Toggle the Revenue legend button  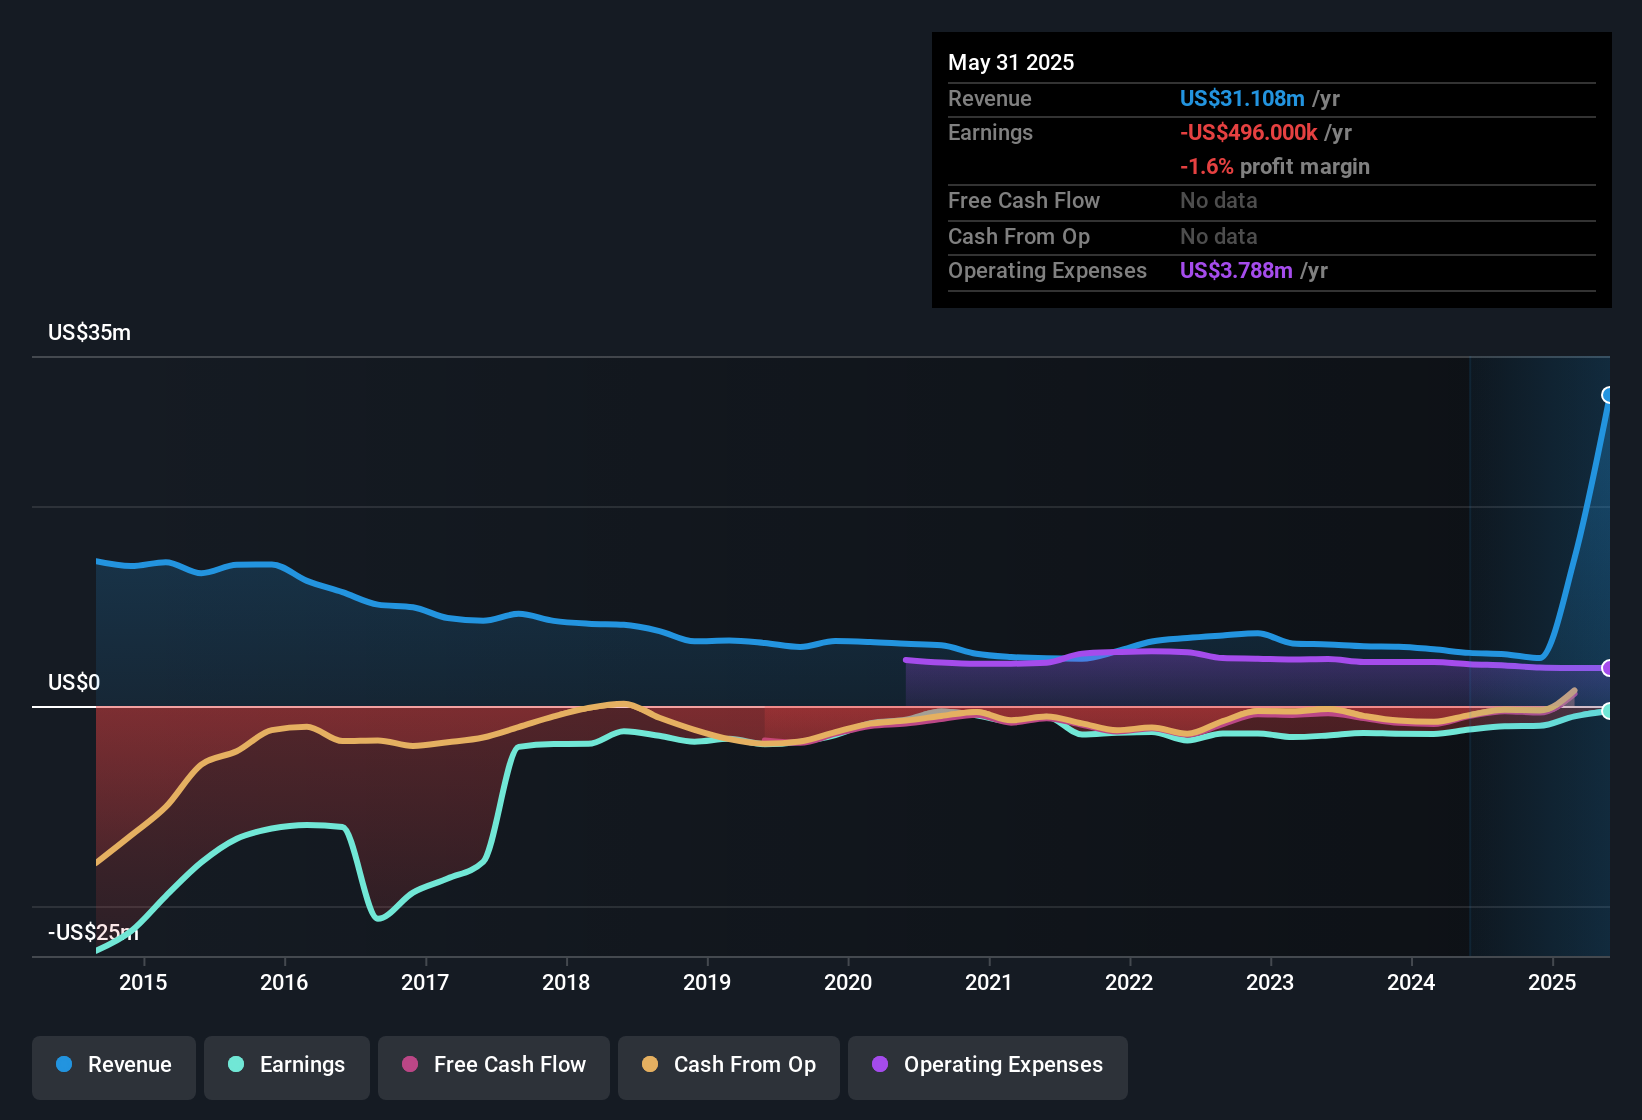click(x=114, y=1067)
